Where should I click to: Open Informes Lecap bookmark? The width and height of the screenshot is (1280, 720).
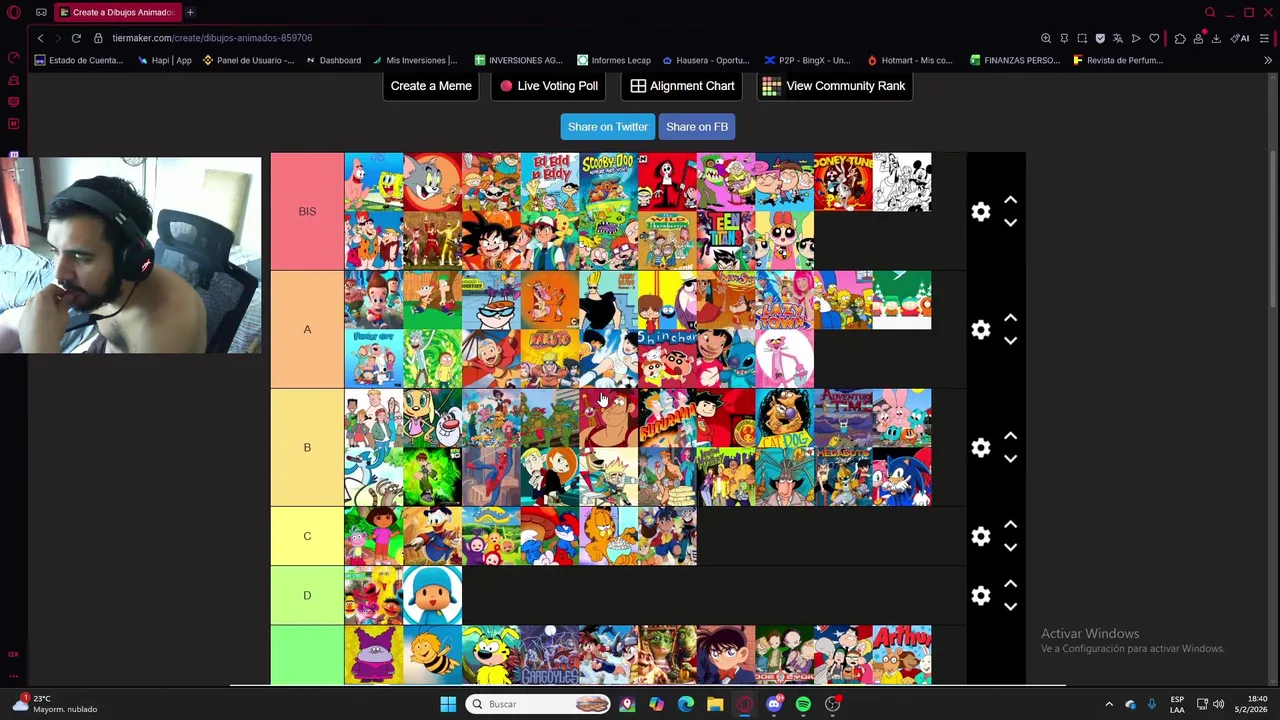pyautogui.click(x=614, y=60)
